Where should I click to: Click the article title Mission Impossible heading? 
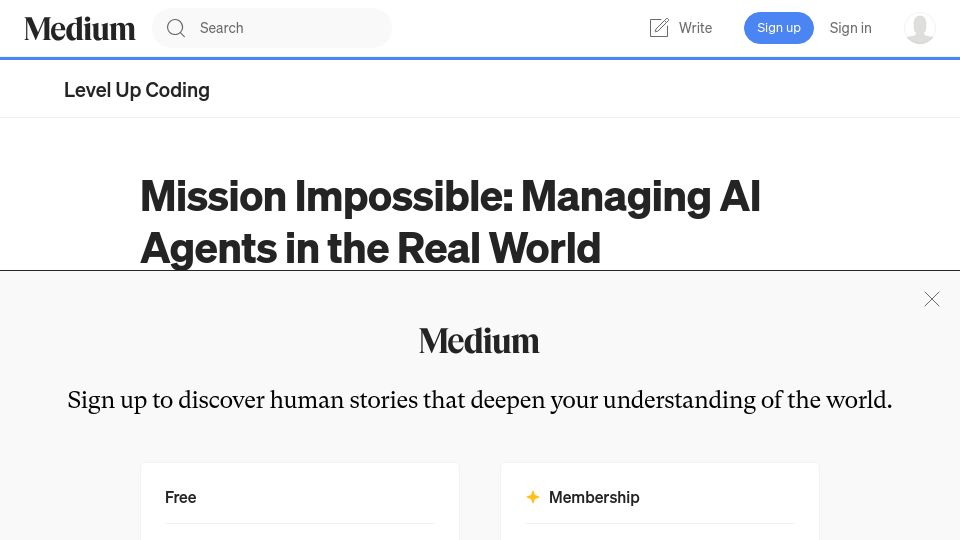[450, 222]
